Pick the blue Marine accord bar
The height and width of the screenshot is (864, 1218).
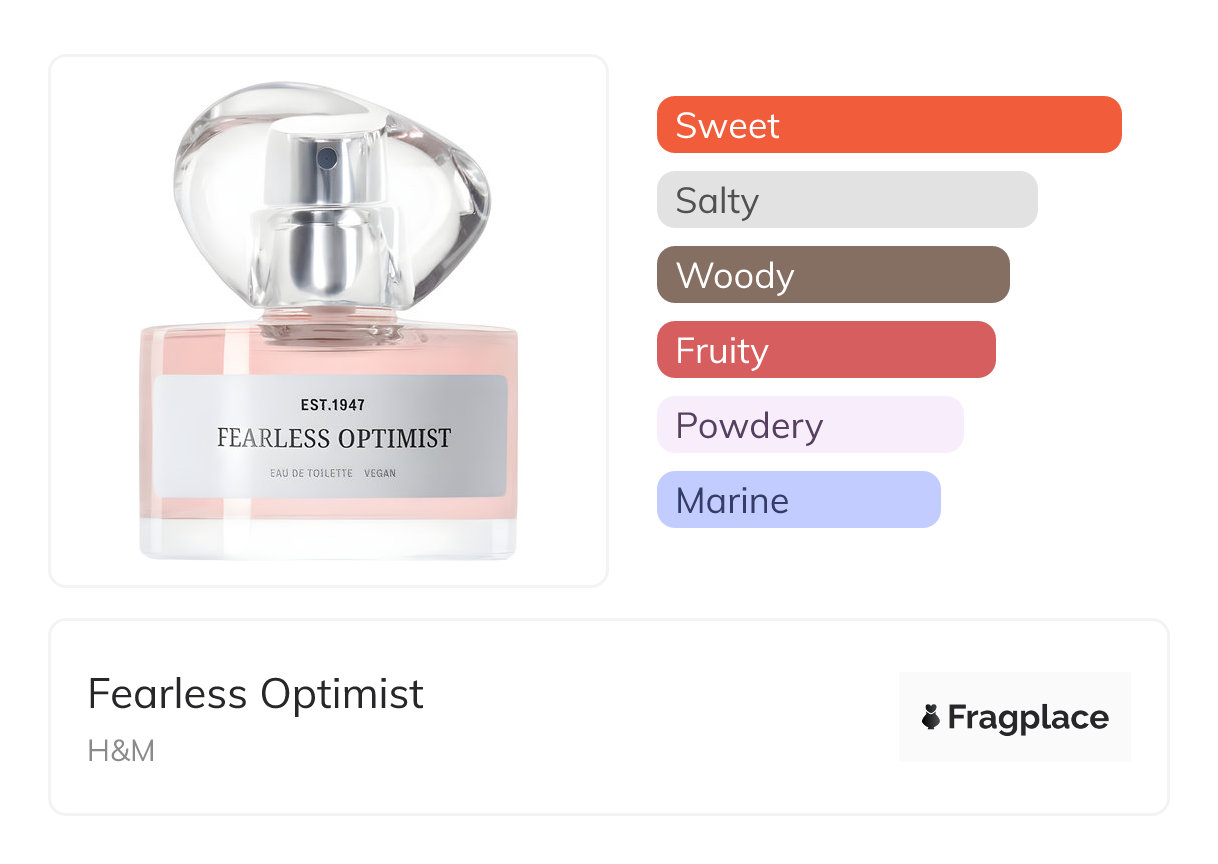tap(798, 500)
